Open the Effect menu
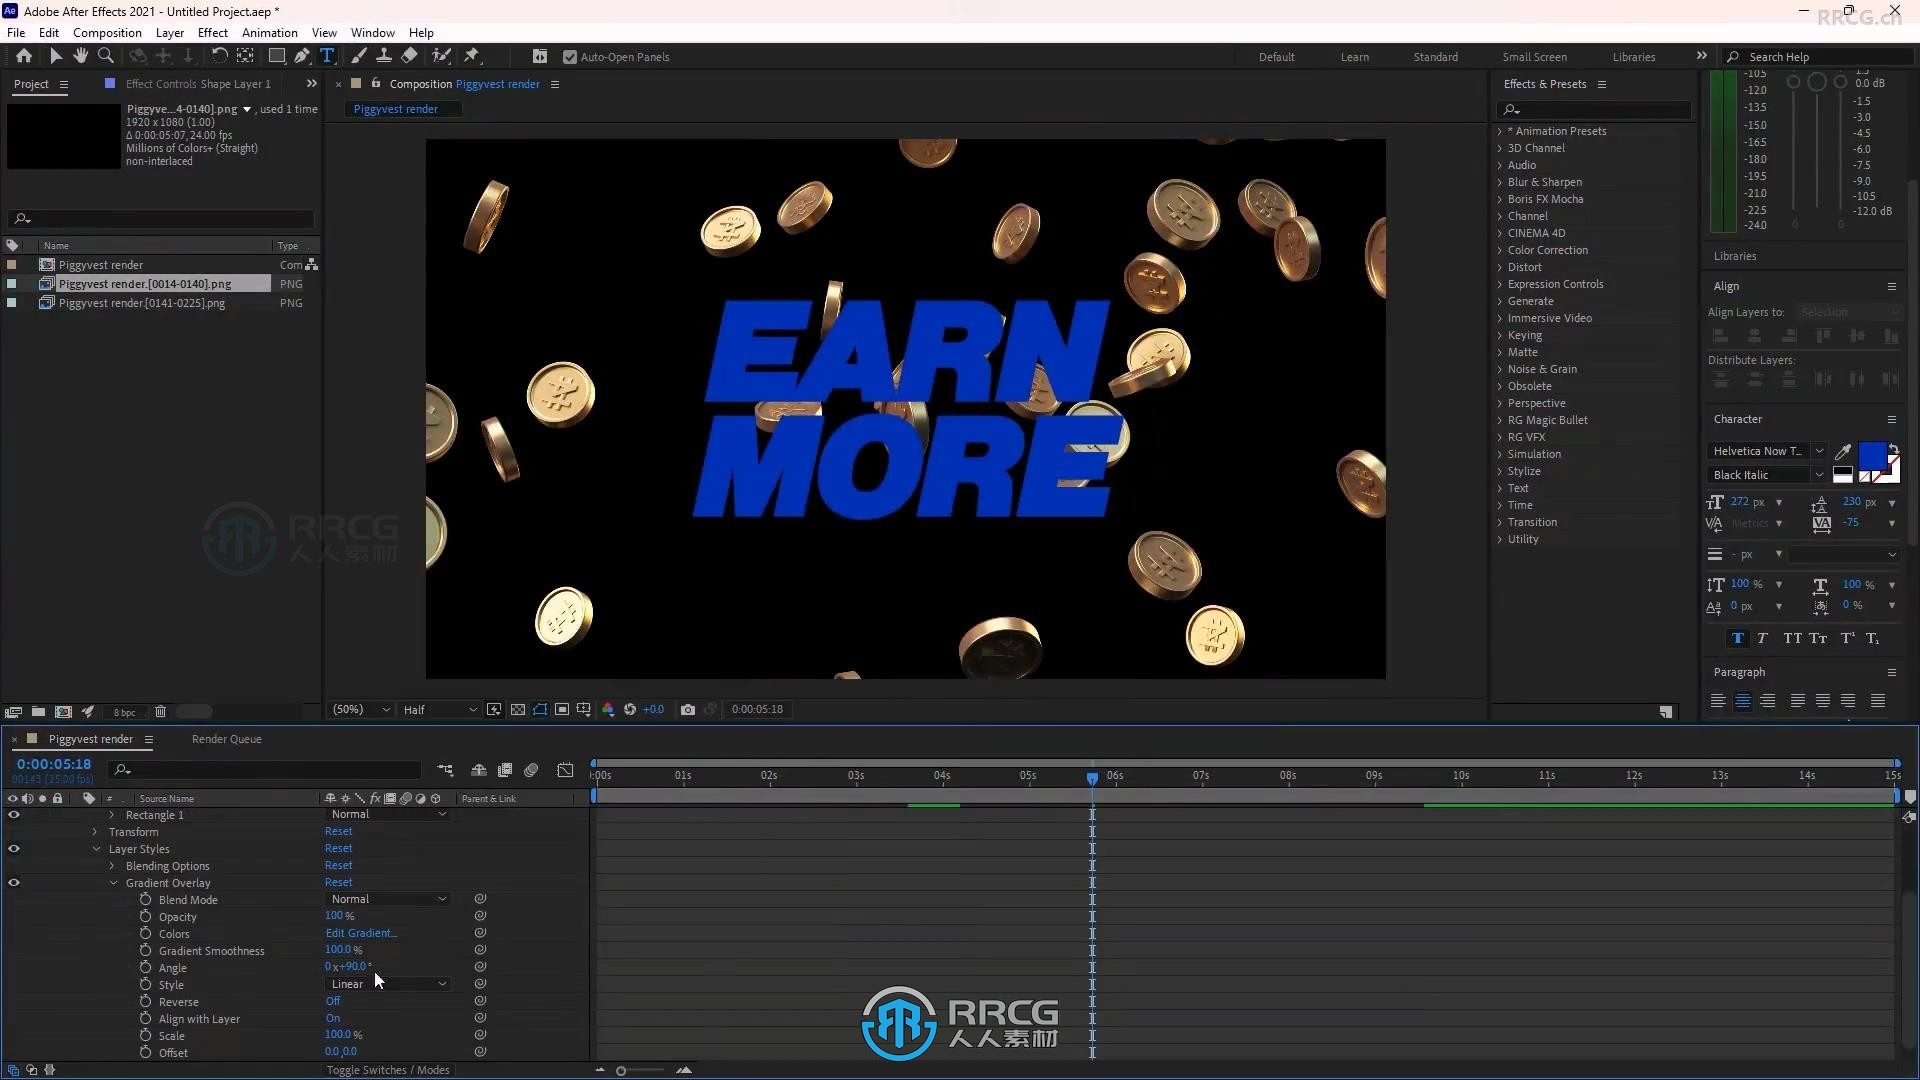This screenshot has width=1920, height=1080. 213,33
